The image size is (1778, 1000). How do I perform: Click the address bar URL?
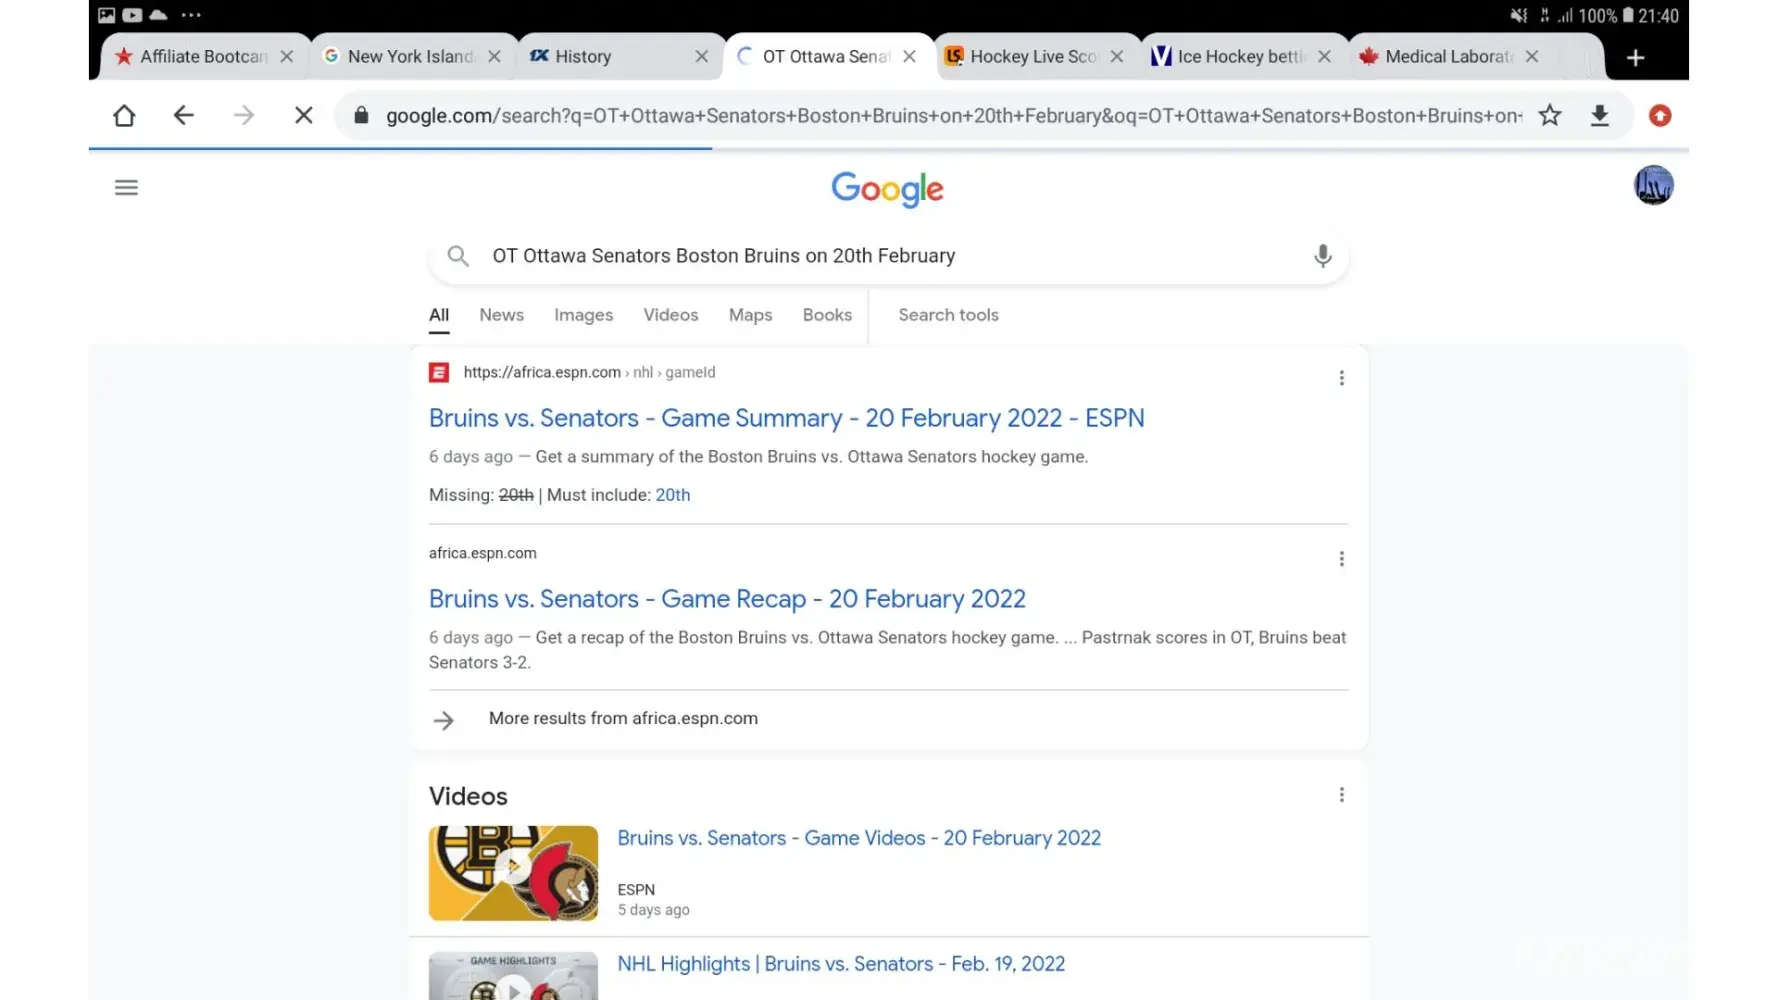(x=954, y=116)
